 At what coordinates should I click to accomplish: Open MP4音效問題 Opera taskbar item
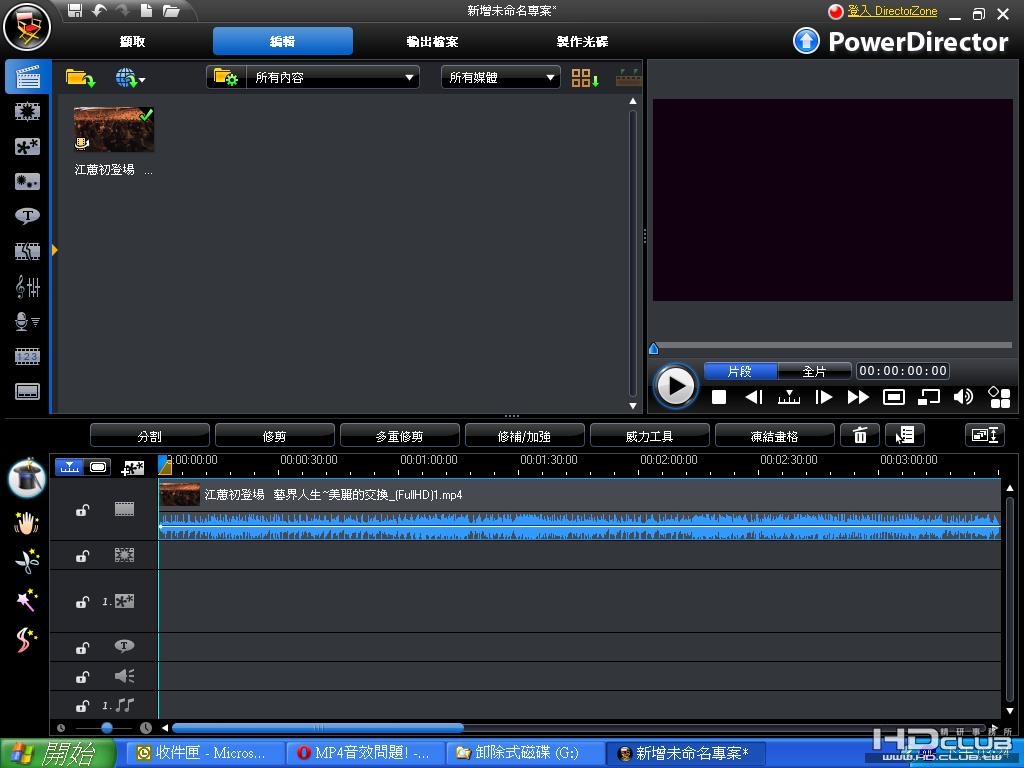pos(366,753)
